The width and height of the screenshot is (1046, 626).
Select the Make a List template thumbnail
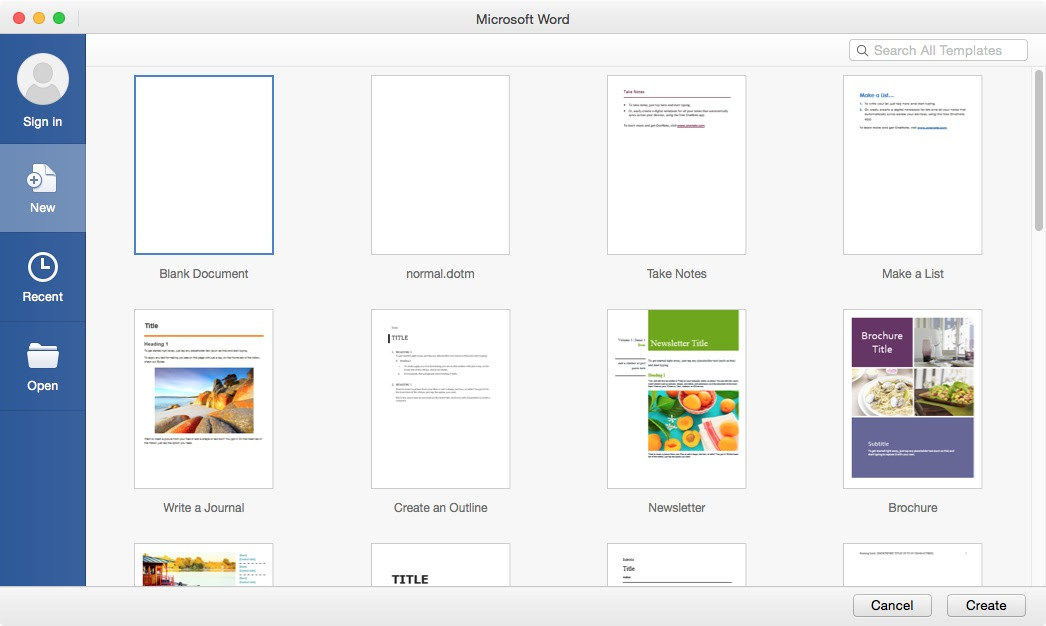coord(913,165)
